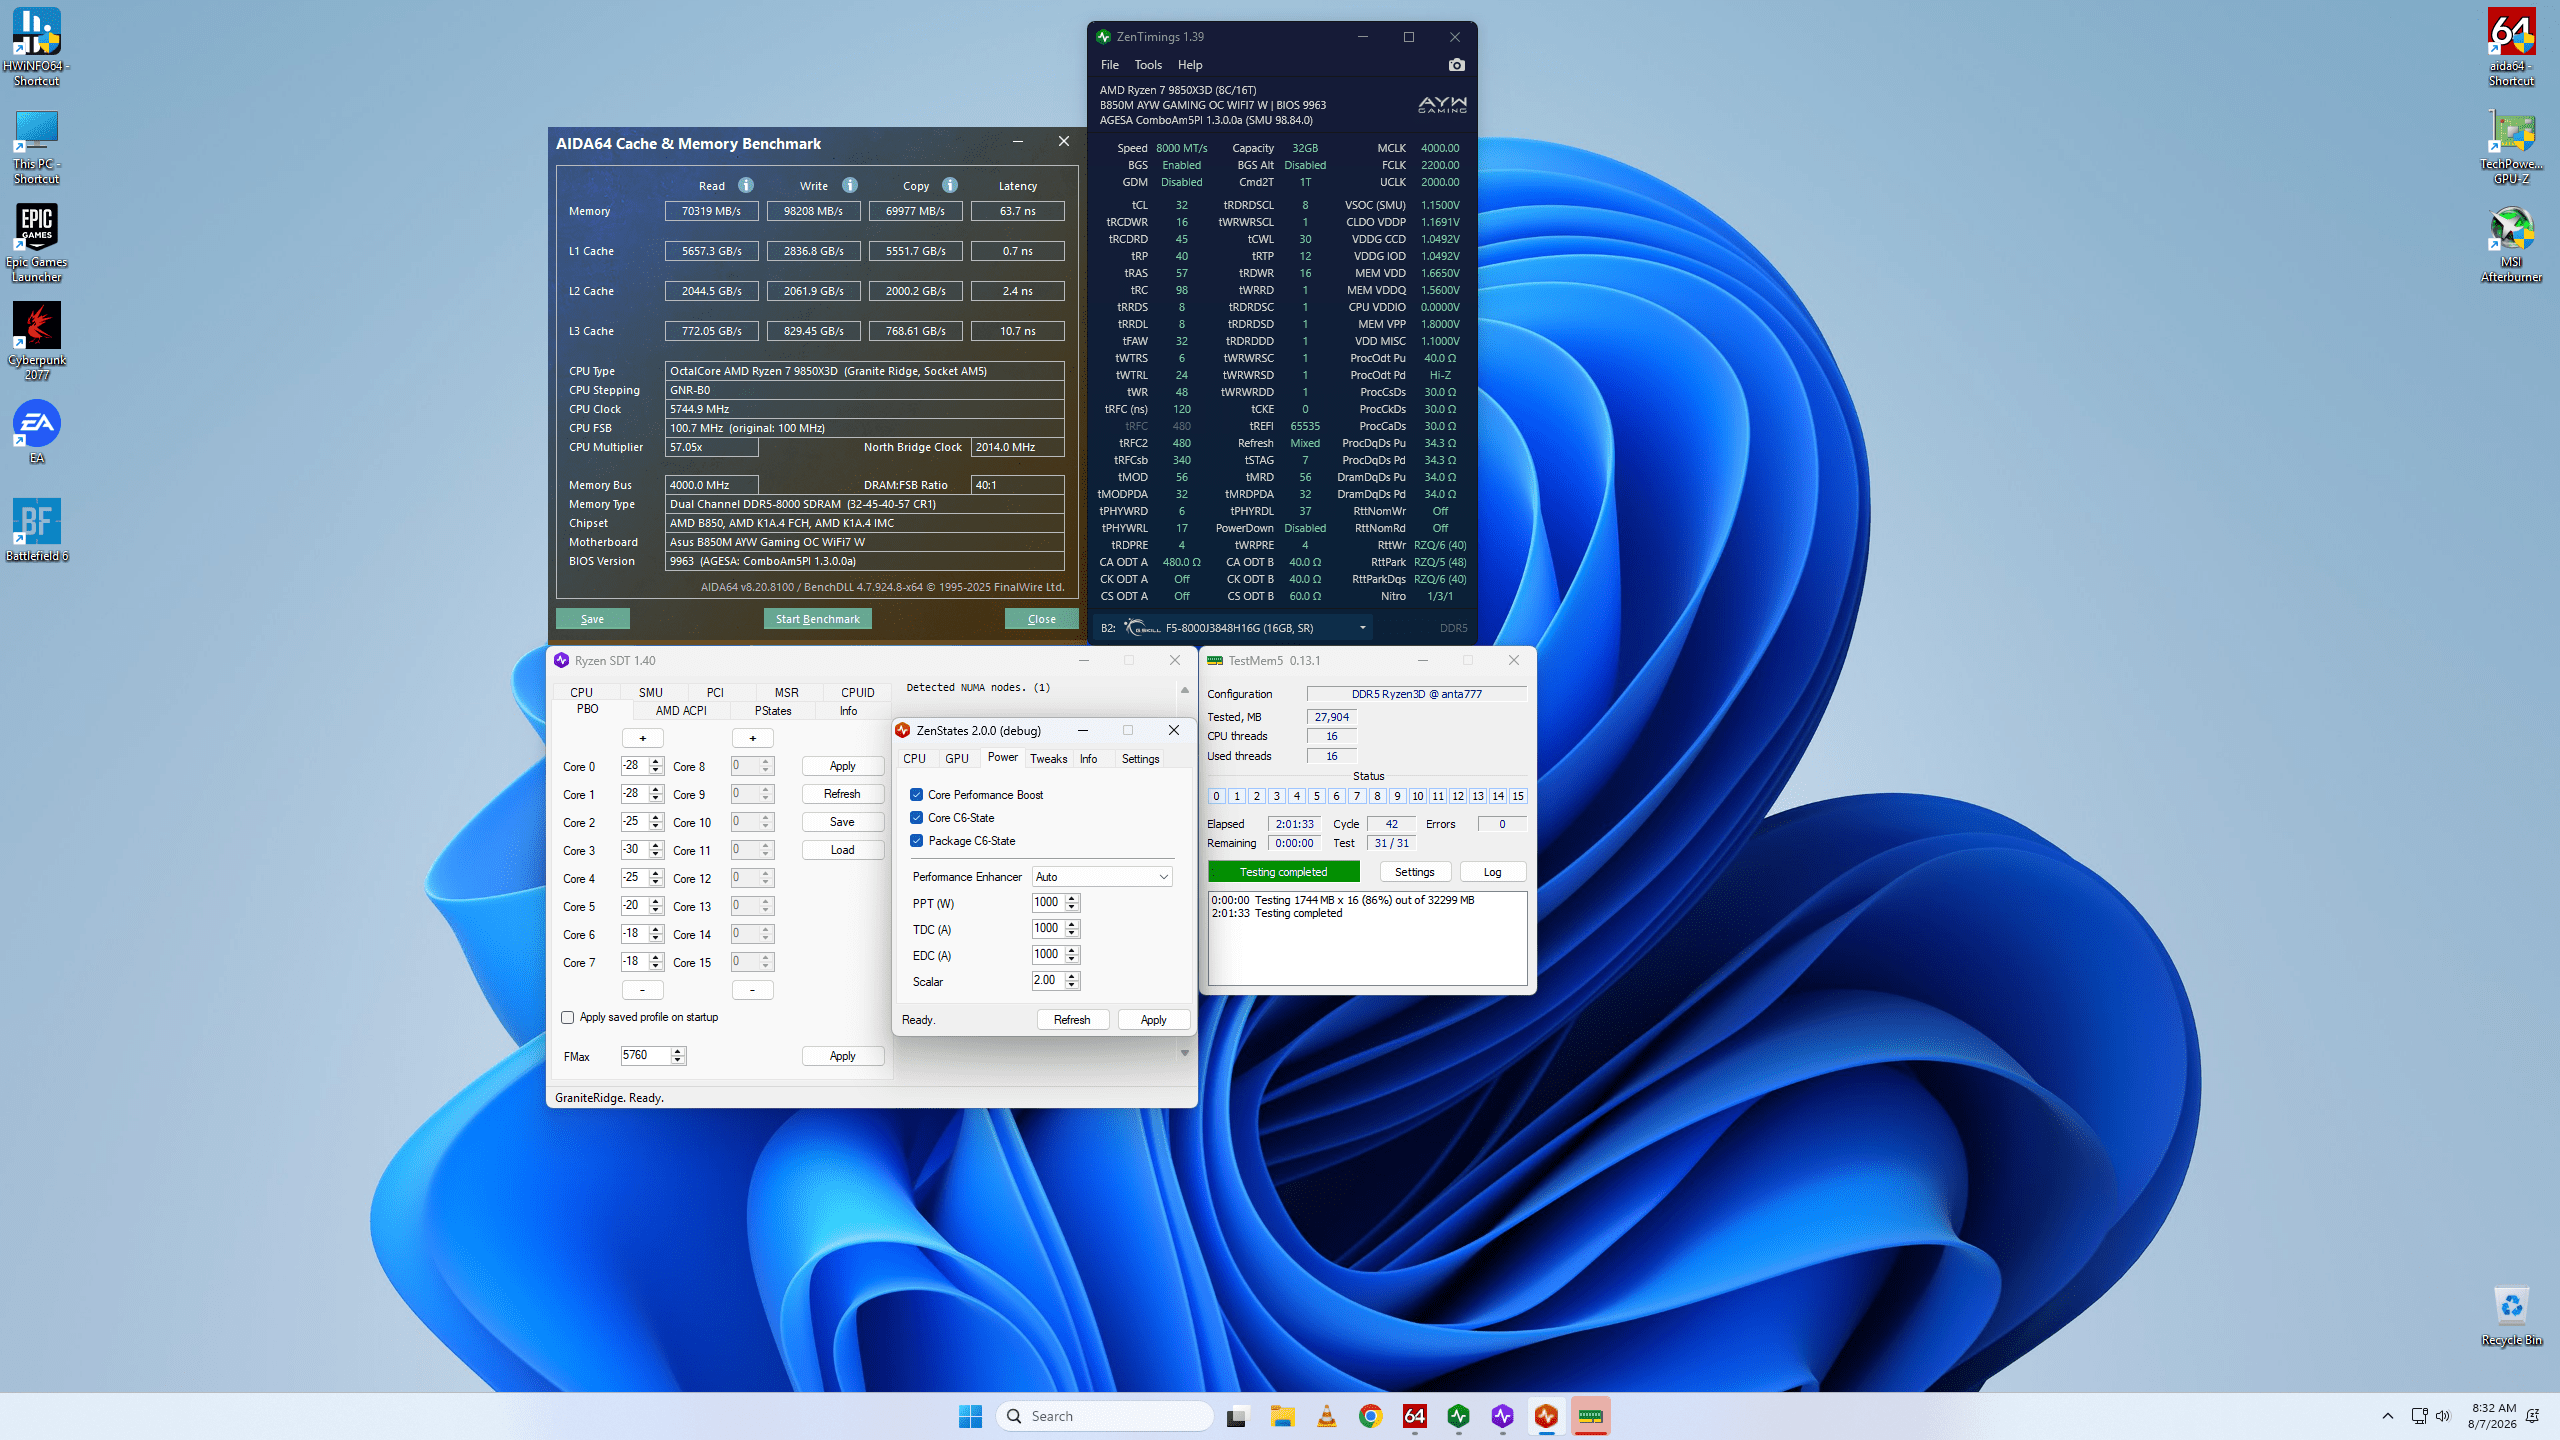Show Copy benchmark info icon in AIDA64
The width and height of the screenshot is (2560, 1440).
950,185
